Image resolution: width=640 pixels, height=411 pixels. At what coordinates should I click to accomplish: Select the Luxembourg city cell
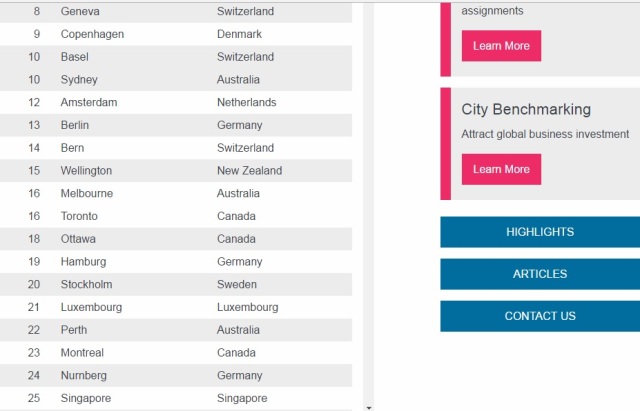pyautogui.click(x=91, y=308)
